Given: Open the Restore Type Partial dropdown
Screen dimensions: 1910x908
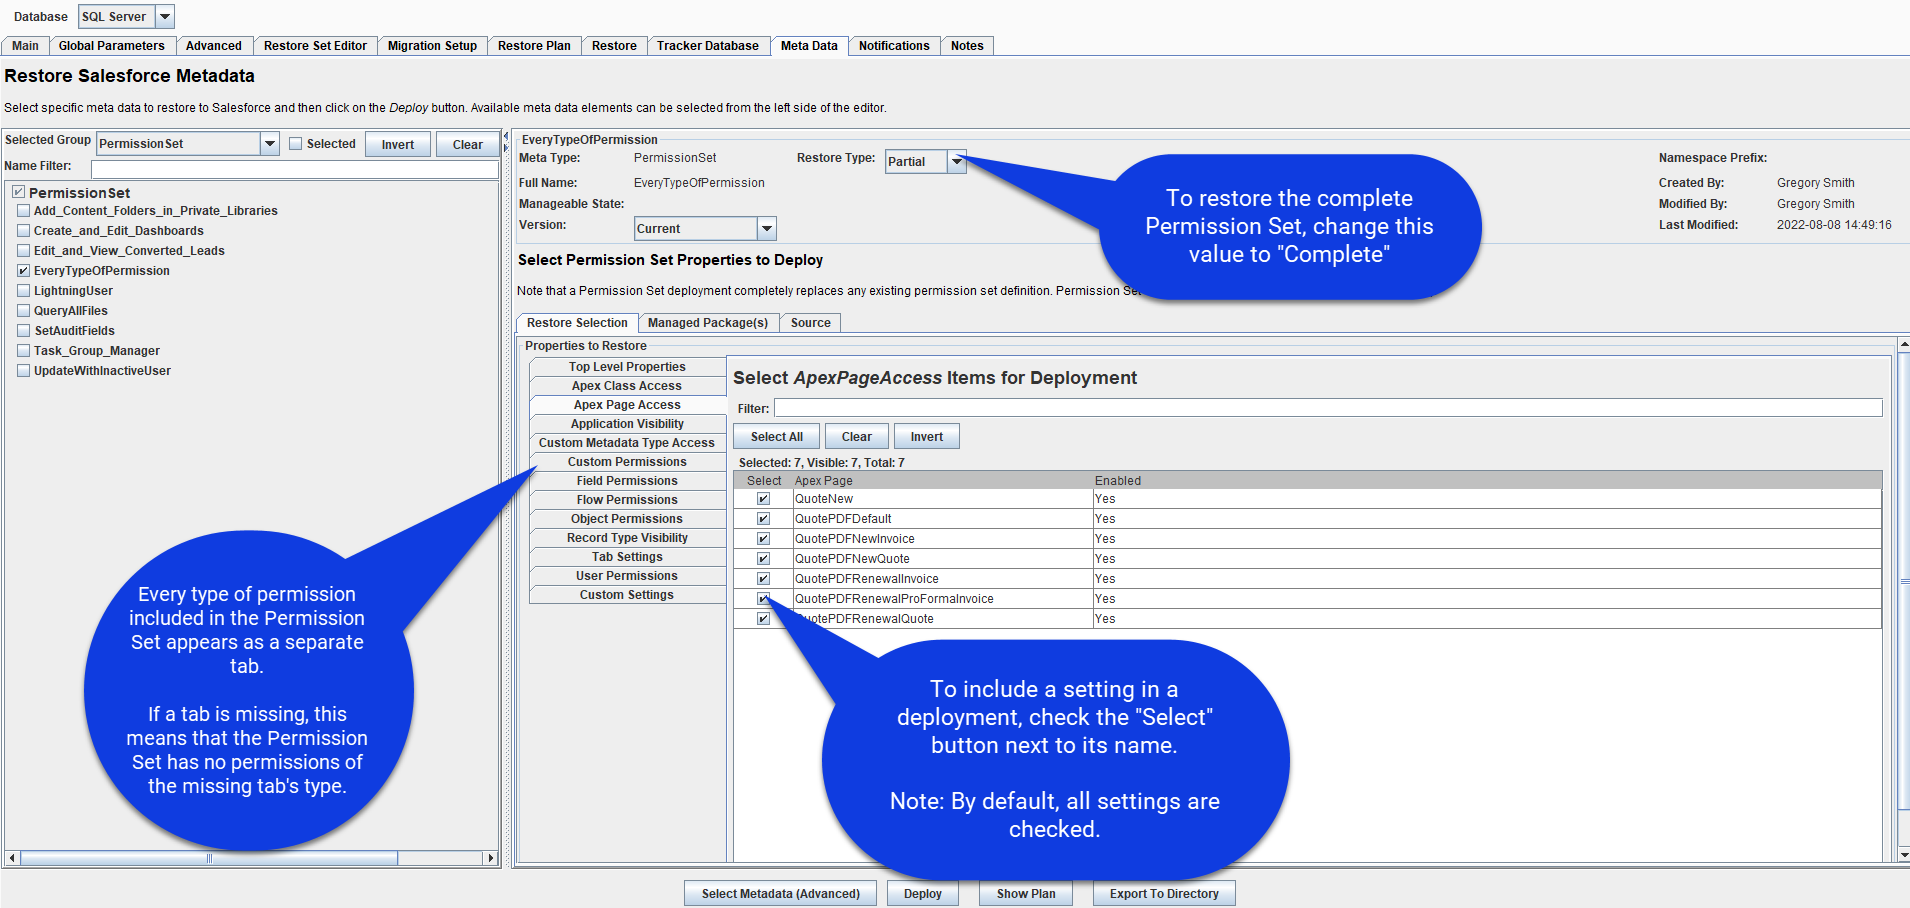Looking at the screenshot, I should 926,161.
